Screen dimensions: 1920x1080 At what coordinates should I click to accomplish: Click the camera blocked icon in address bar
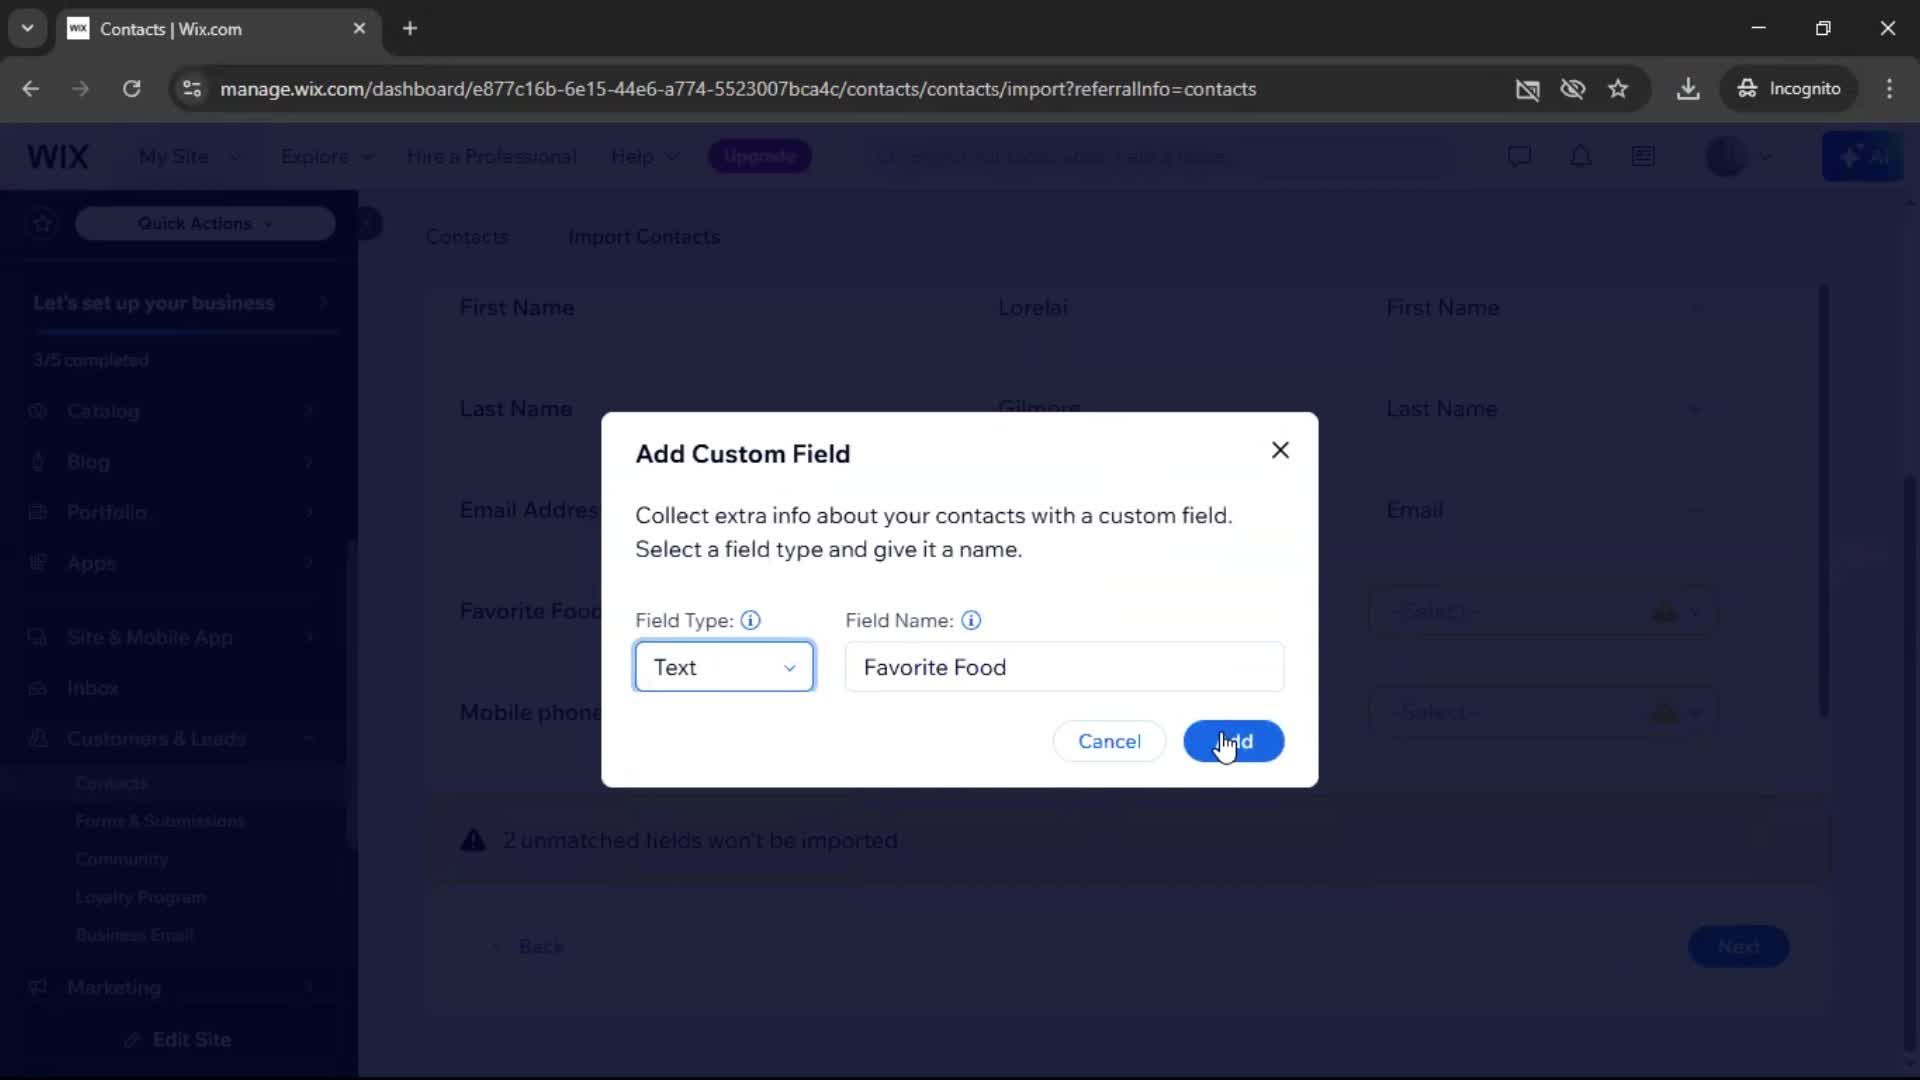coord(1527,89)
